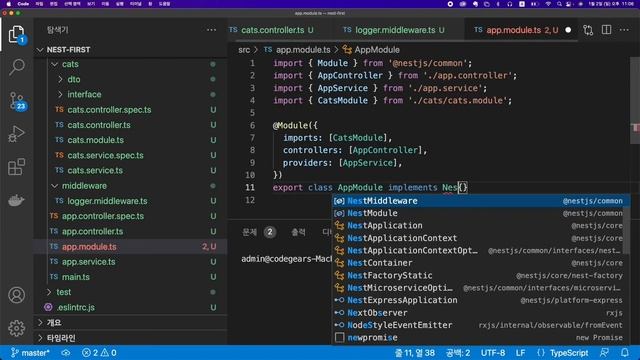Image resolution: width=640 pixels, height=360 pixels.
Task: Select NextObserver autocomplete suggestion
Action: 478,313
